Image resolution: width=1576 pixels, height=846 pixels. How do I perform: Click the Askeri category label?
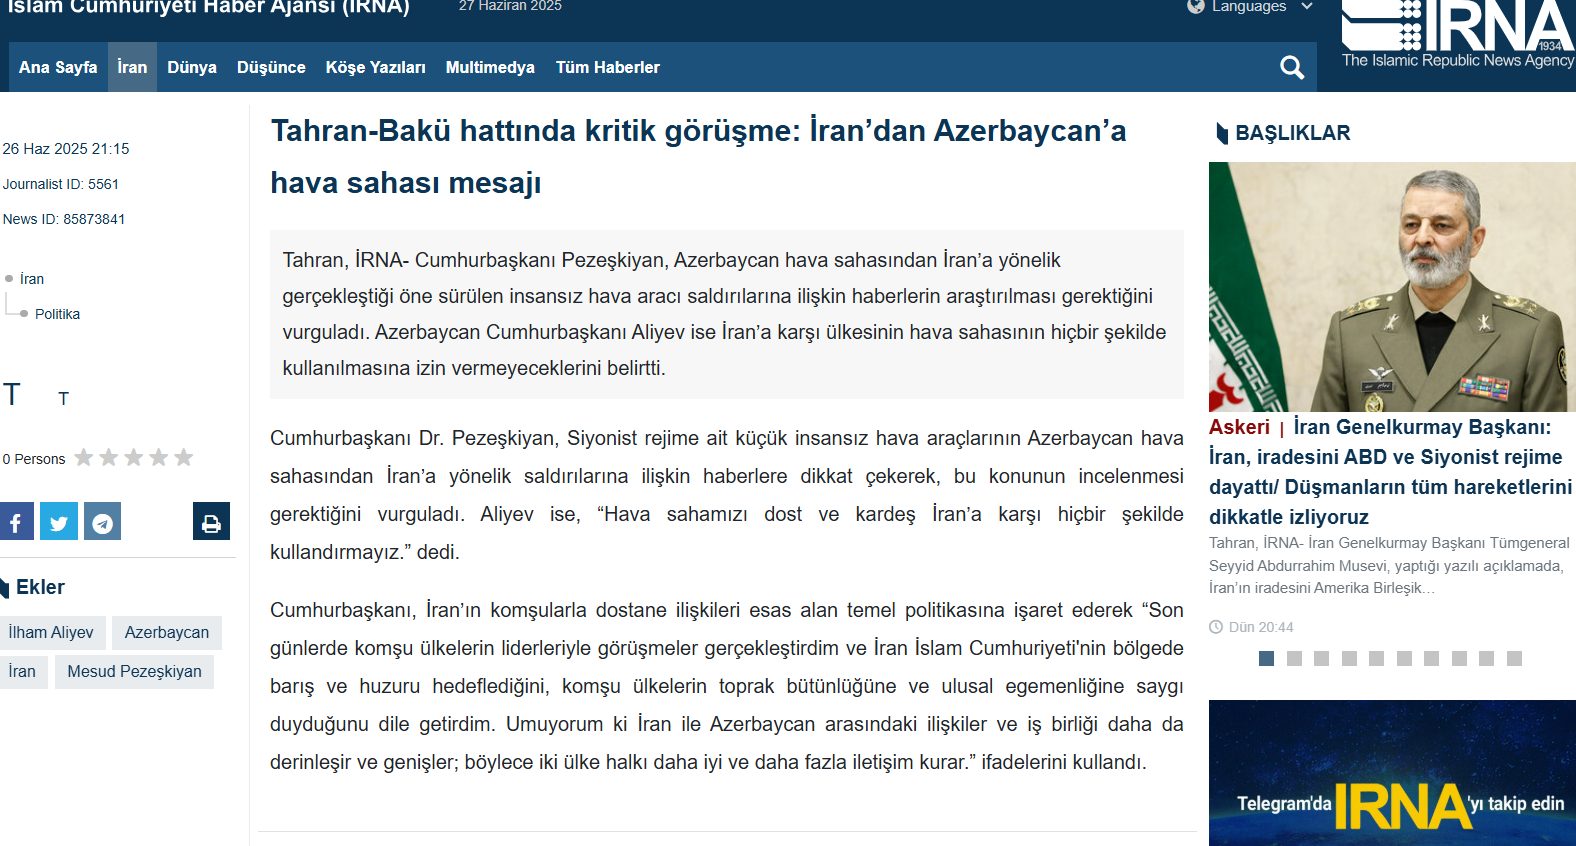pos(1239,427)
